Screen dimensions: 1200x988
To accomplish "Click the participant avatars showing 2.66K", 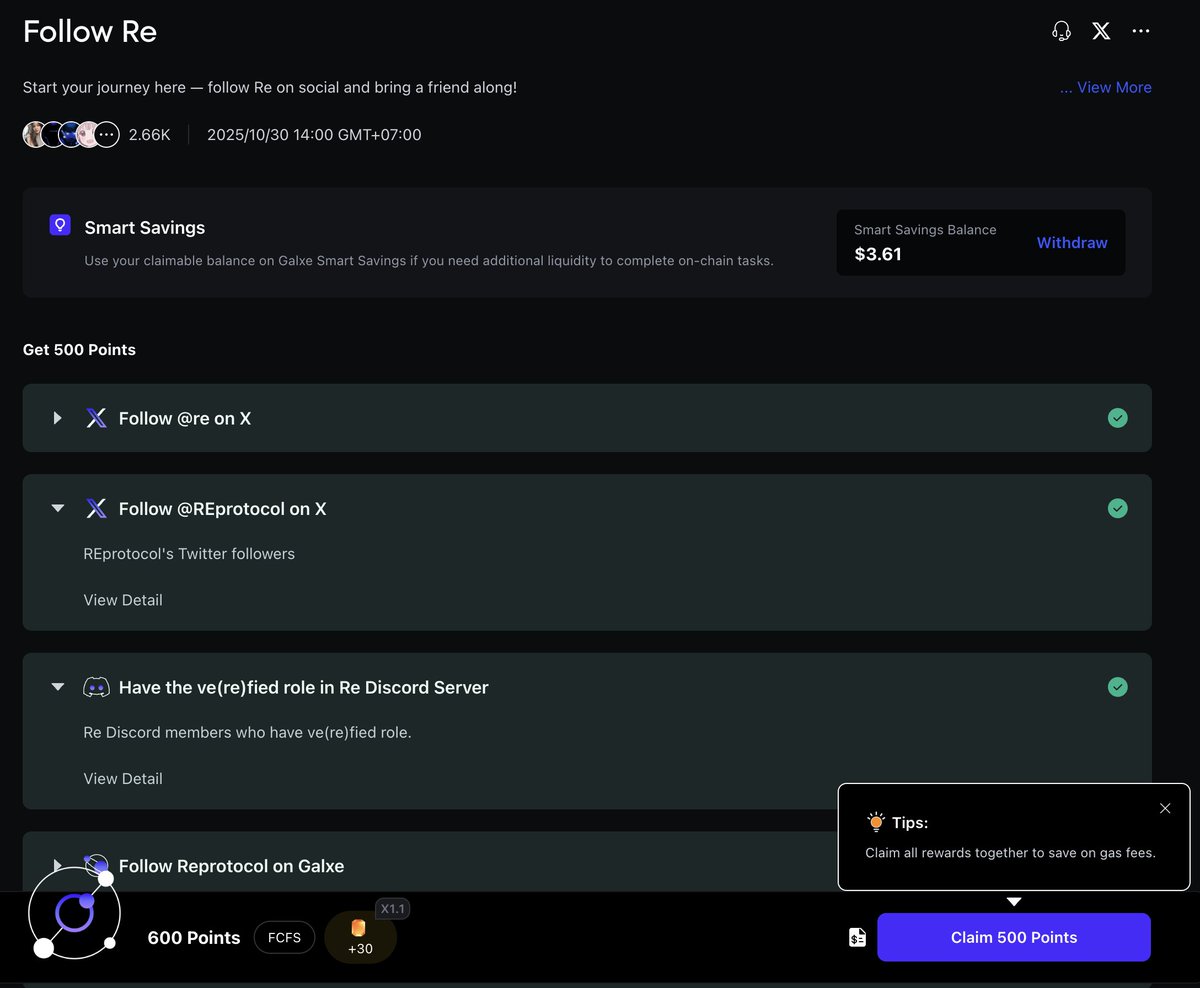I will click(70, 133).
